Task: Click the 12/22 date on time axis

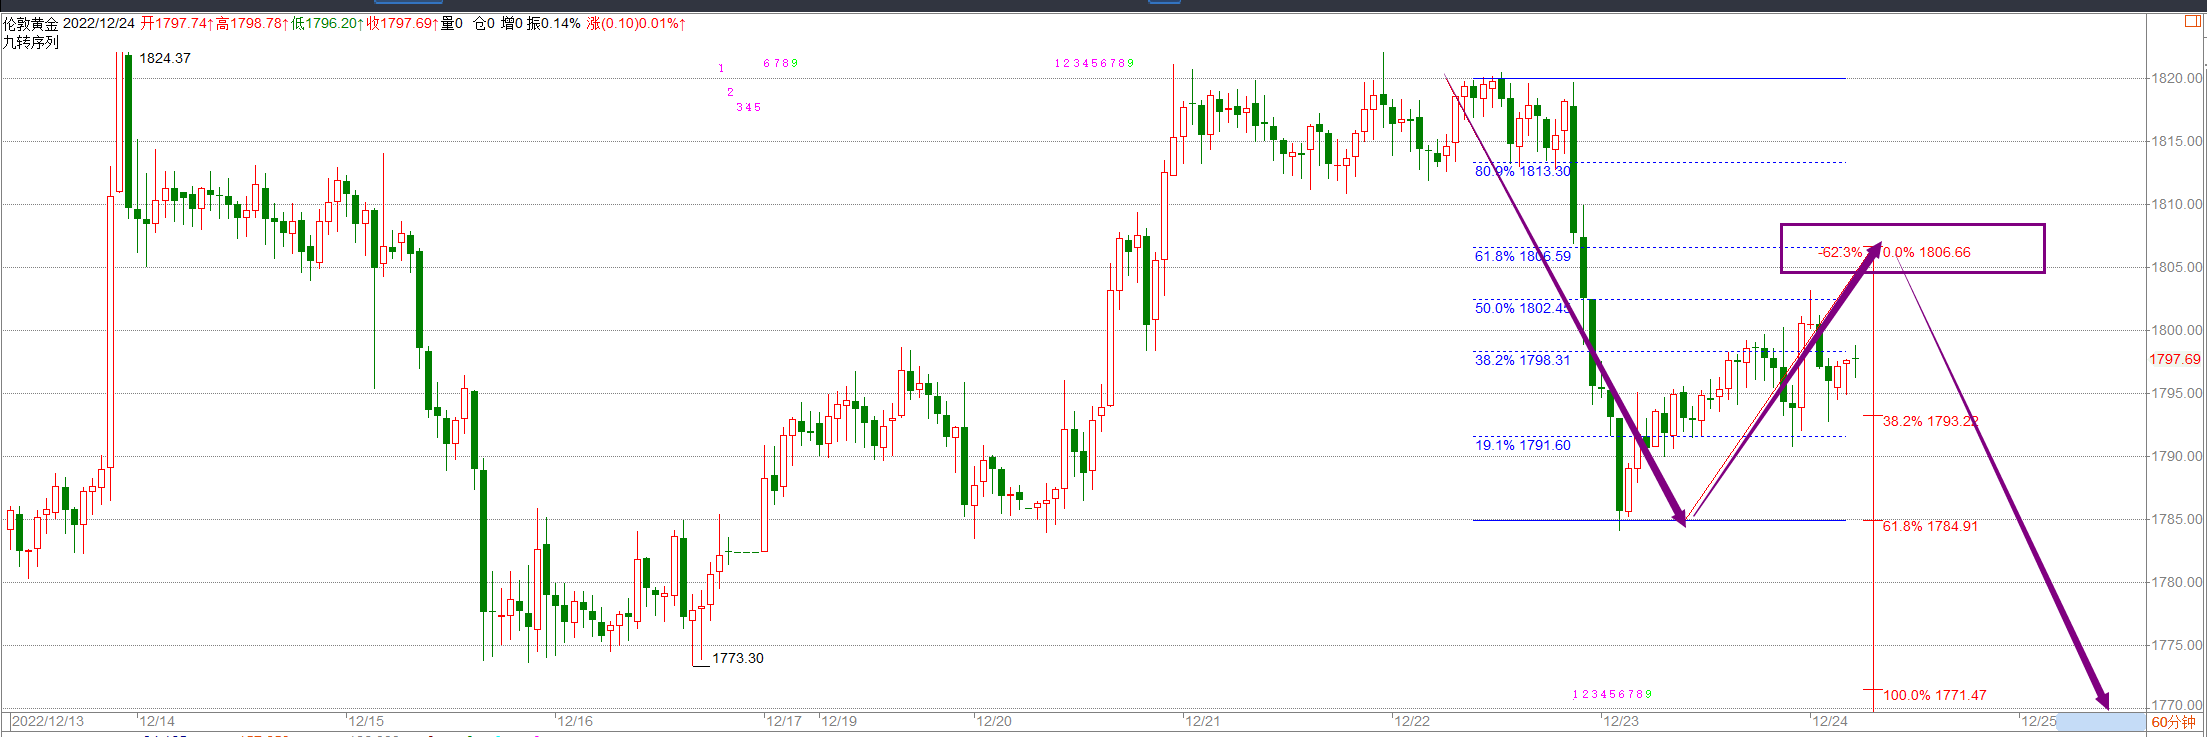Action: pos(1412,721)
